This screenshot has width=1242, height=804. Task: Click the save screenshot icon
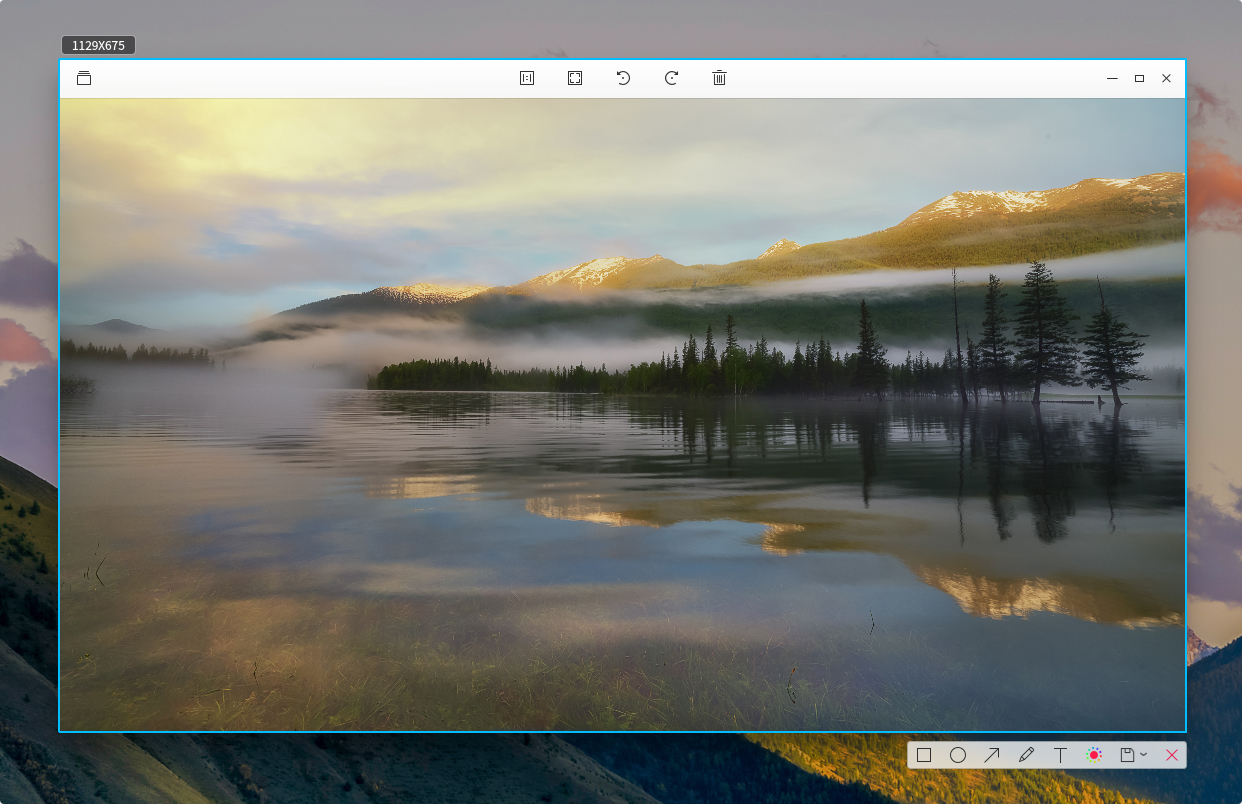[x=1127, y=755]
